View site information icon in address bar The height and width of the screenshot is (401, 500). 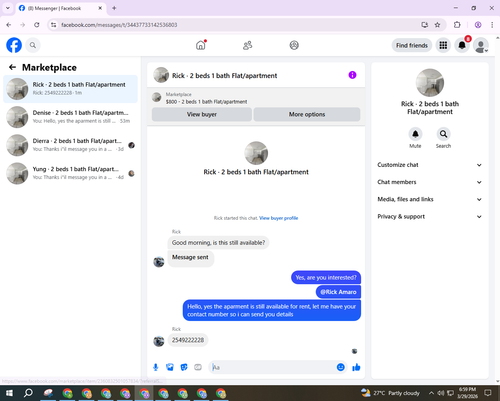pyautogui.click(x=54, y=25)
